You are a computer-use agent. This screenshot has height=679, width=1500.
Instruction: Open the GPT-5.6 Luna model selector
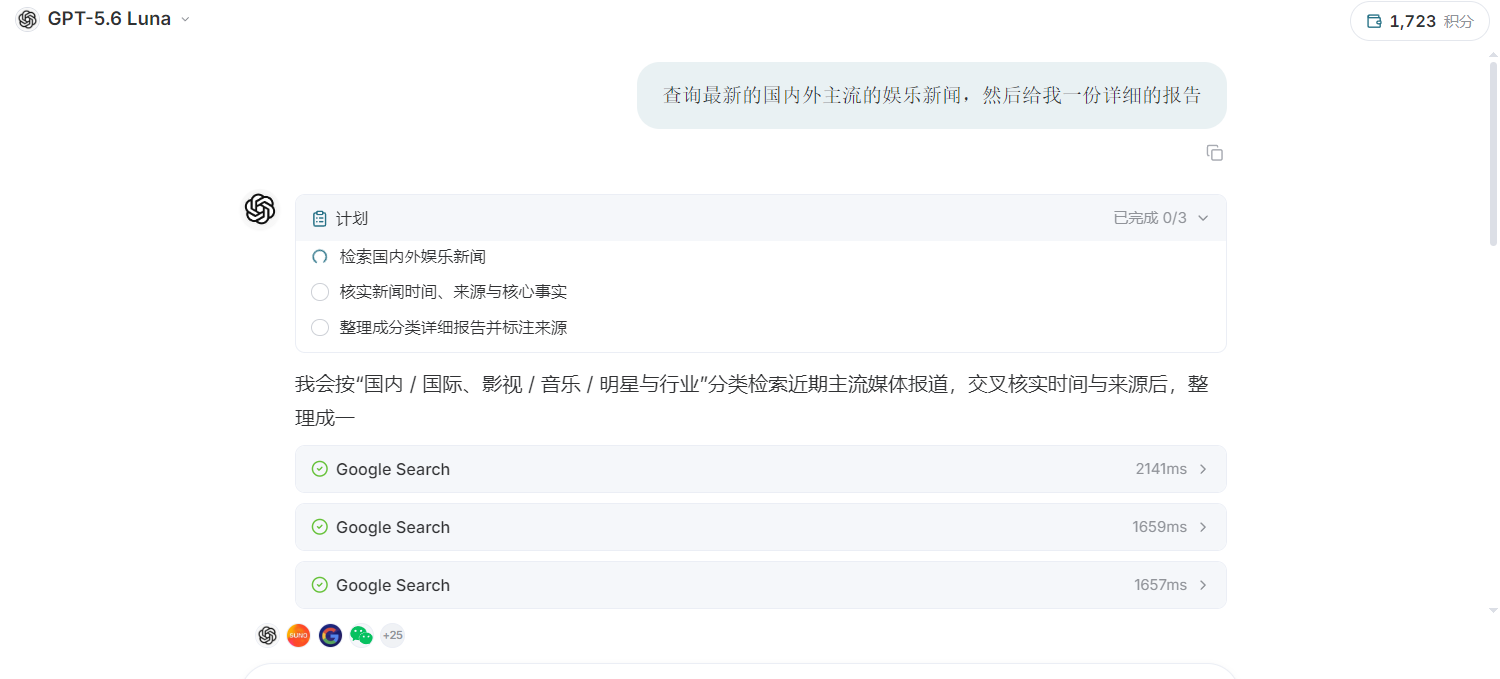(x=103, y=19)
